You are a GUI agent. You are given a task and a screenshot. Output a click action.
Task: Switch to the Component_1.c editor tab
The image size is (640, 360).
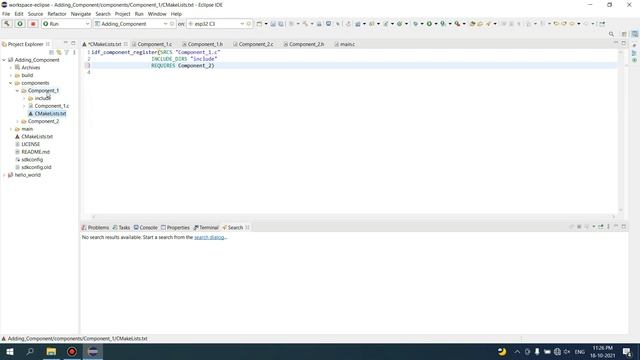[x=154, y=44]
